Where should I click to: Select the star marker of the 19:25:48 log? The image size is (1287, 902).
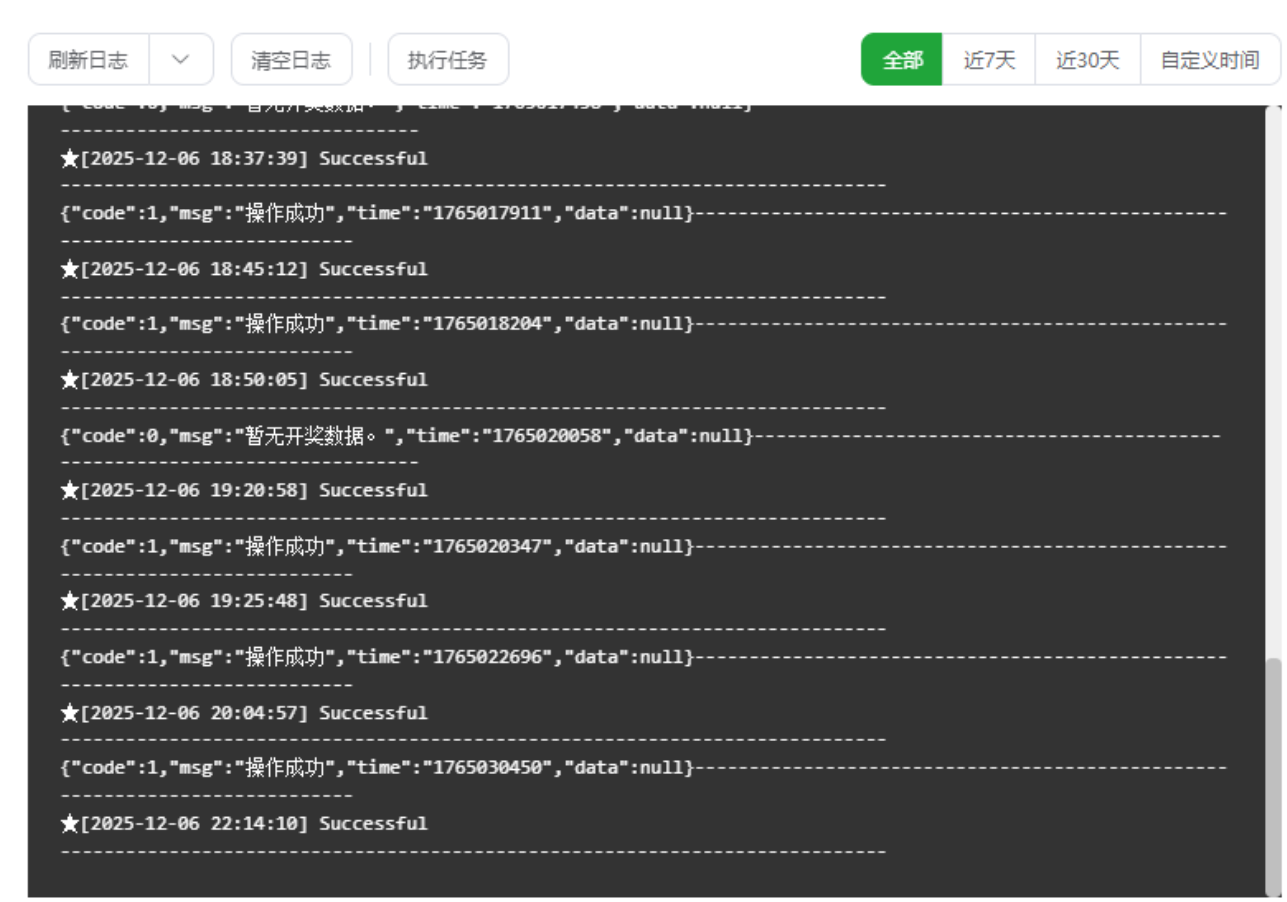tap(70, 601)
